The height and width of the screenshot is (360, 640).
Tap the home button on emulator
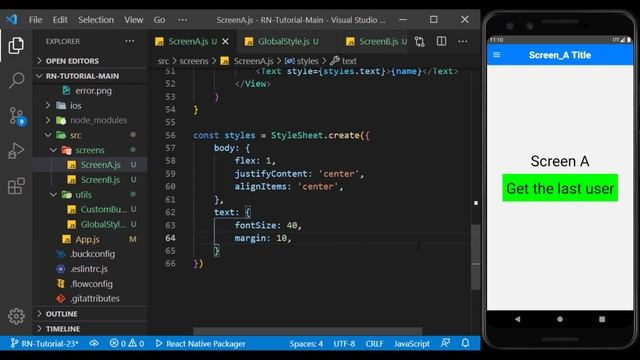tap(560, 319)
